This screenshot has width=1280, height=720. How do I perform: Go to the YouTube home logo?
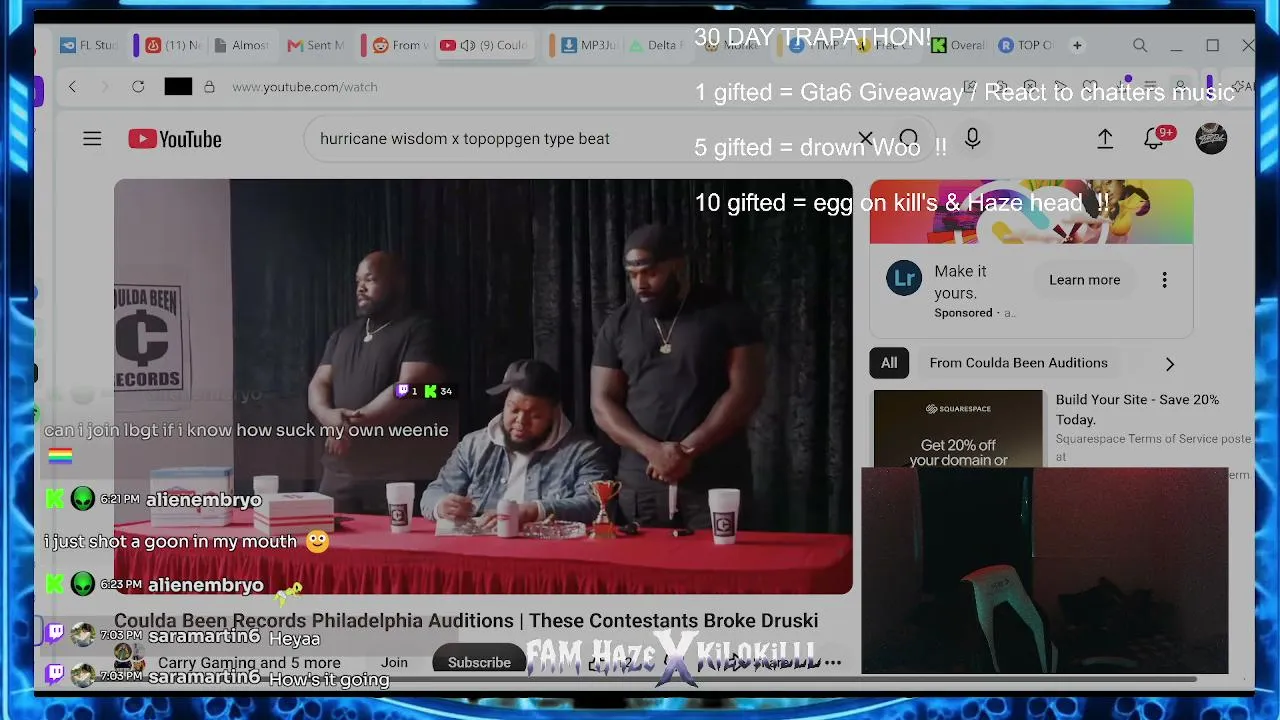click(x=175, y=139)
